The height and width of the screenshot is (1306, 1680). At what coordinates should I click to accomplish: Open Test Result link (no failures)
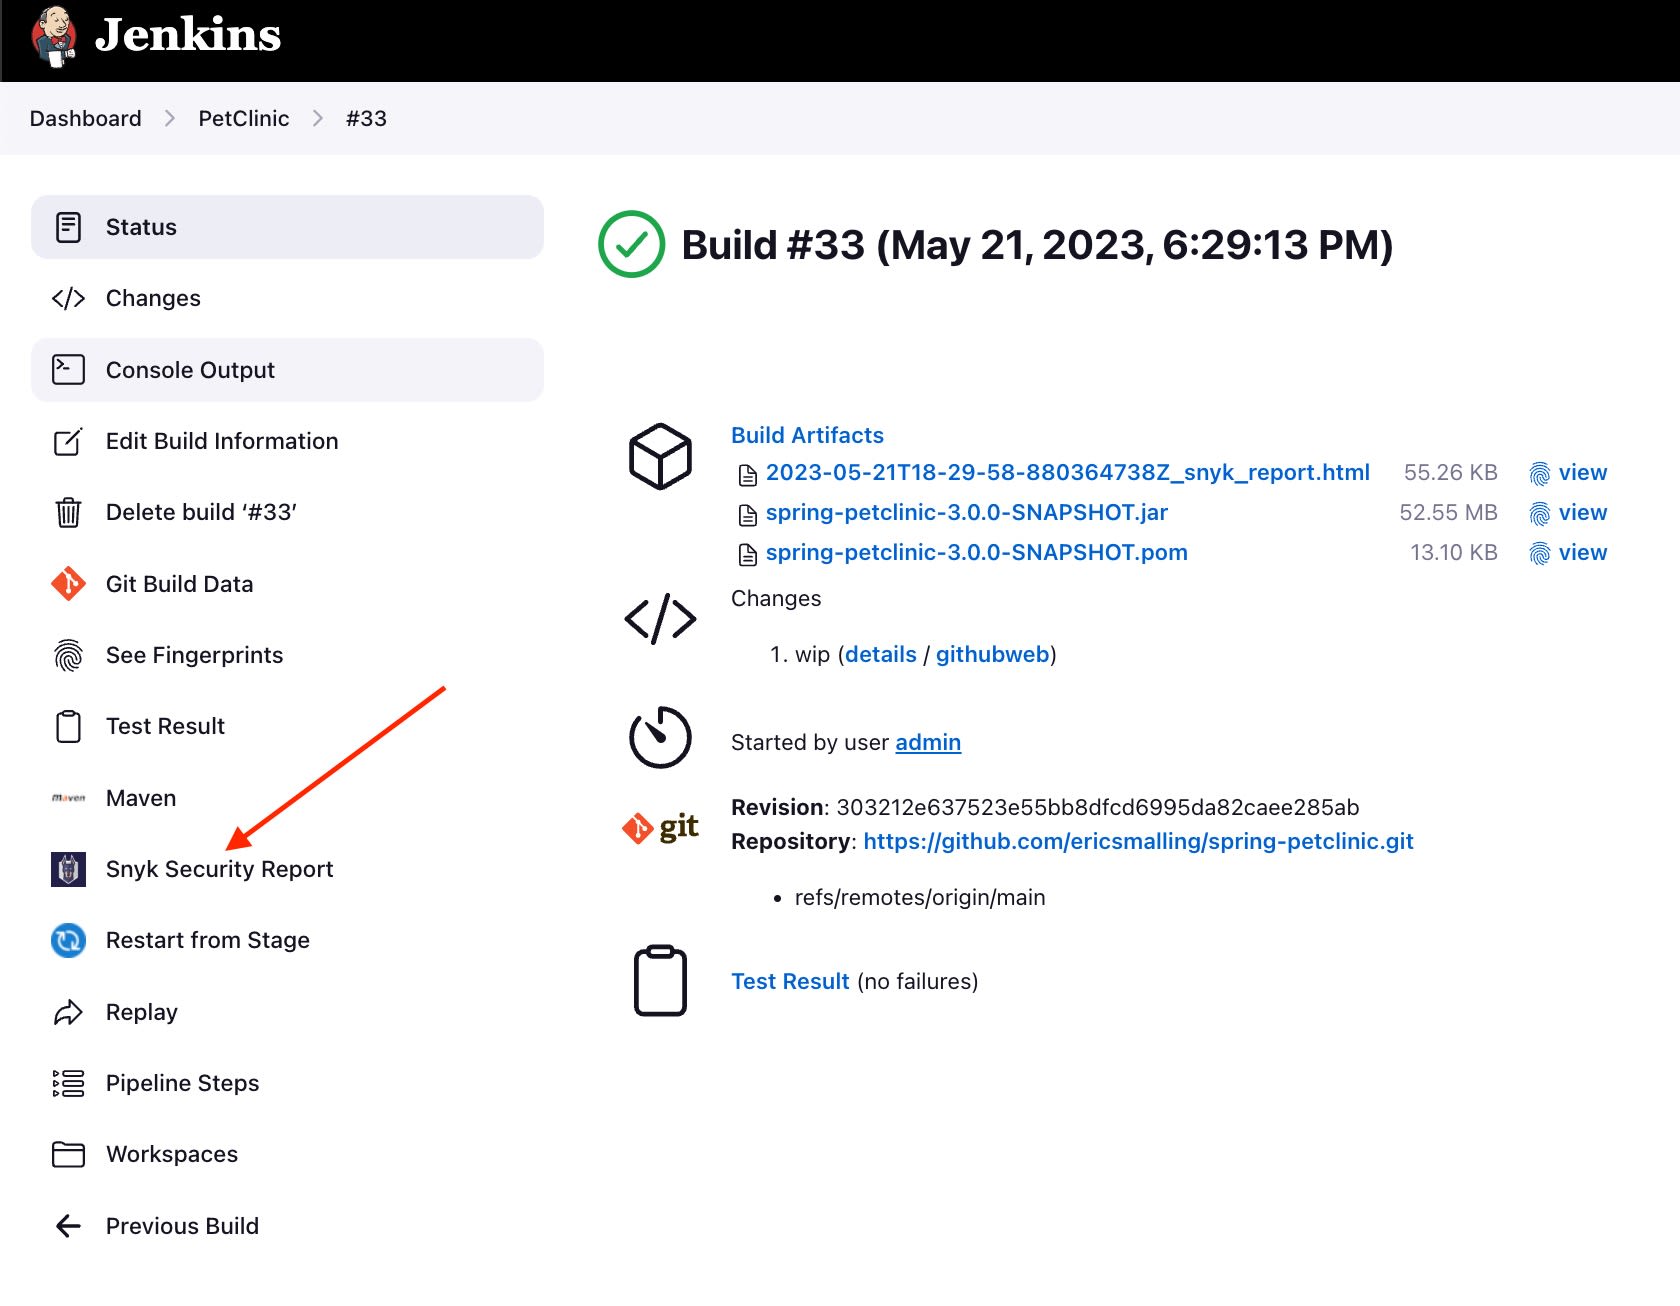[790, 981]
